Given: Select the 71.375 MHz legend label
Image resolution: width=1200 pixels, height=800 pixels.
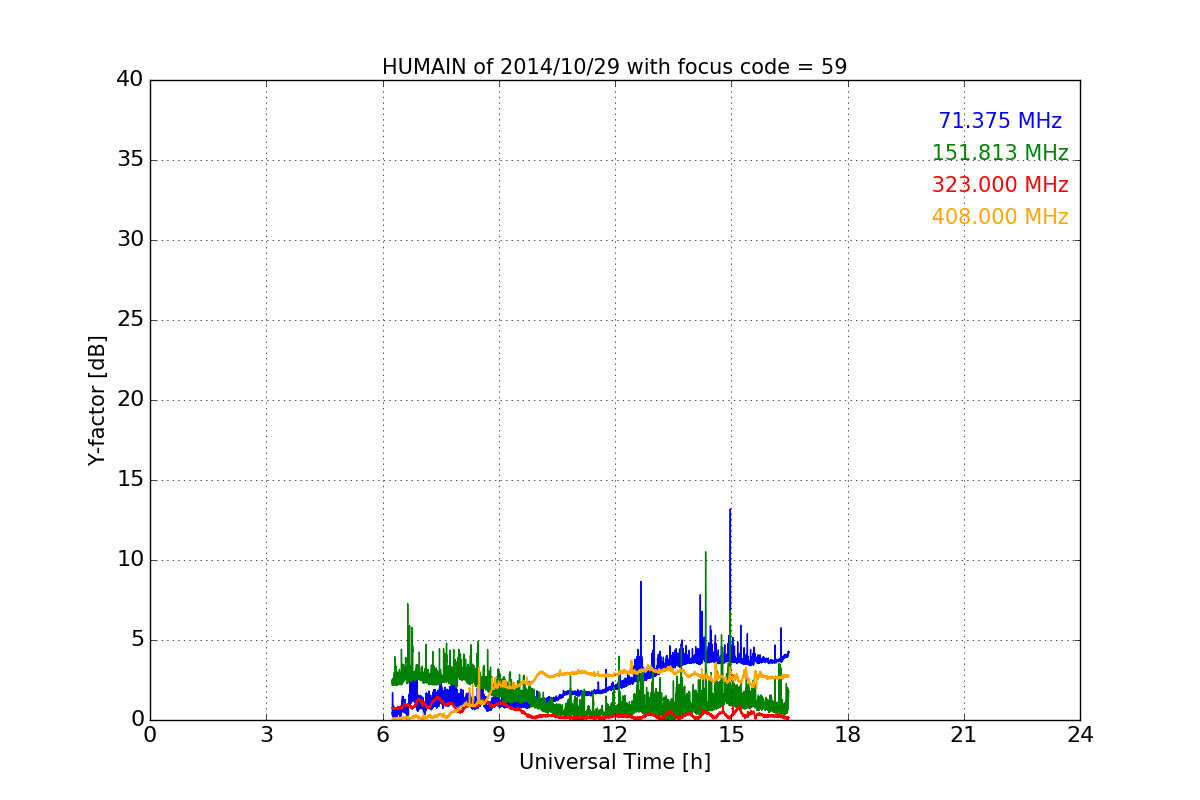Looking at the screenshot, I should [x=1000, y=121].
